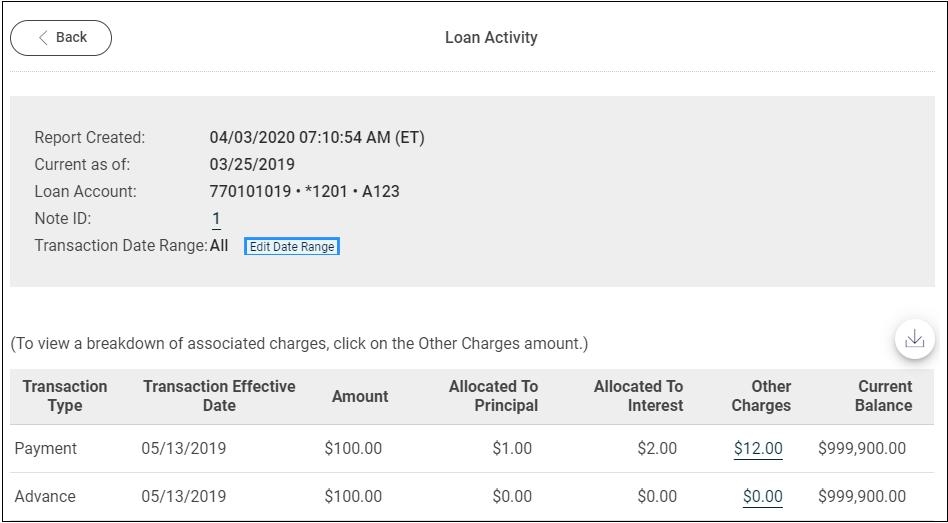Screen dimensions: 948x523
Task: Open Note ID 1 link
Action: point(216,219)
